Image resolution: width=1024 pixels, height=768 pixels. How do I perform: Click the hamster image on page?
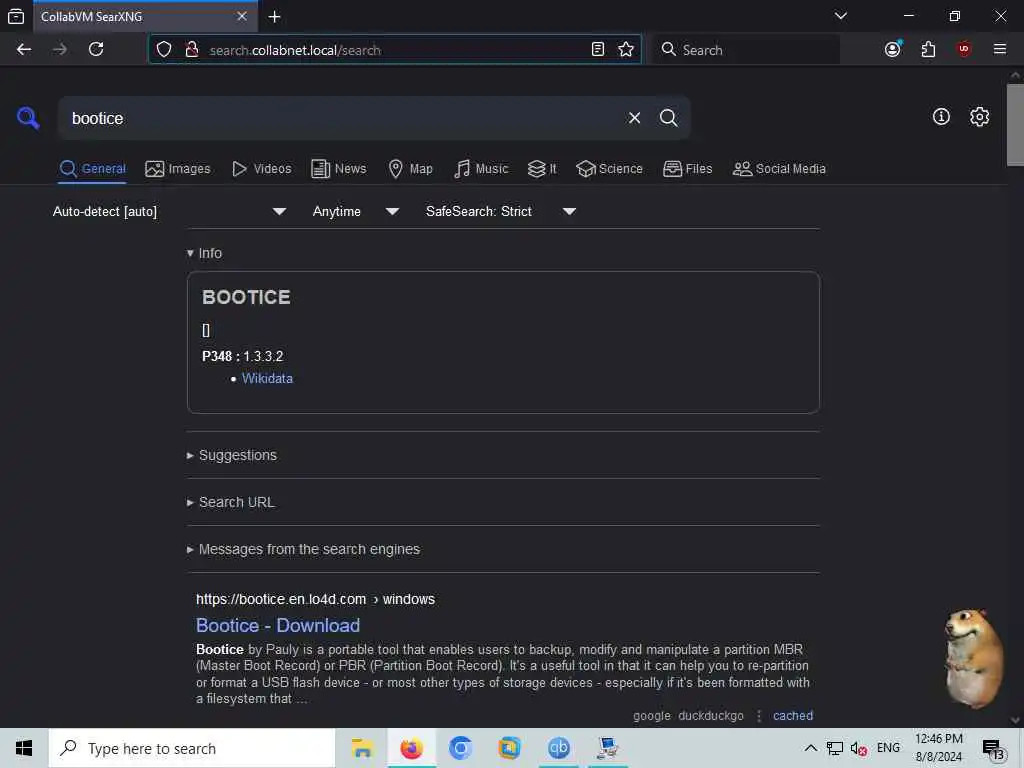coord(973,658)
